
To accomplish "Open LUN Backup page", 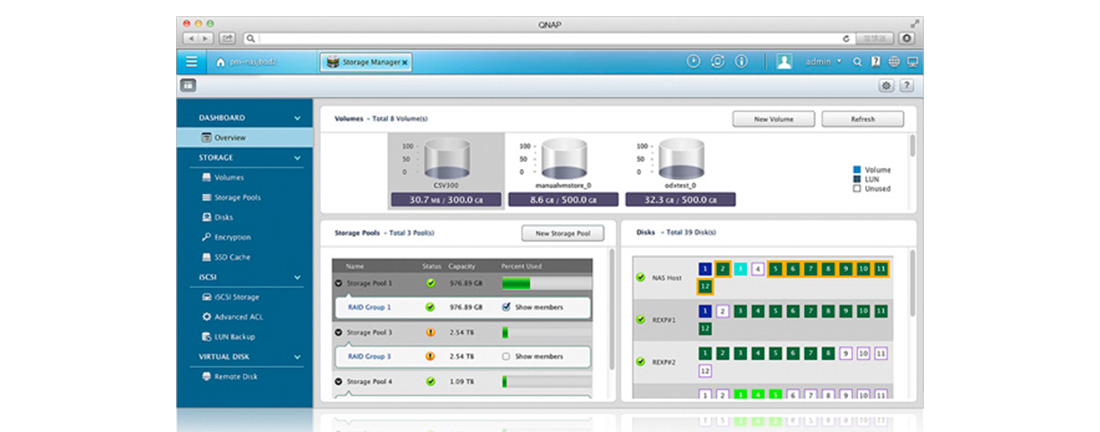I will (x=234, y=337).
